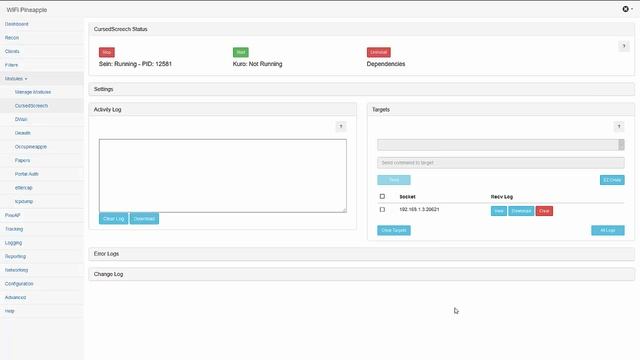Tick checkbox for socket 192.168.1.3
Viewport: 640px width, 360px height.
click(x=382, y=209)
